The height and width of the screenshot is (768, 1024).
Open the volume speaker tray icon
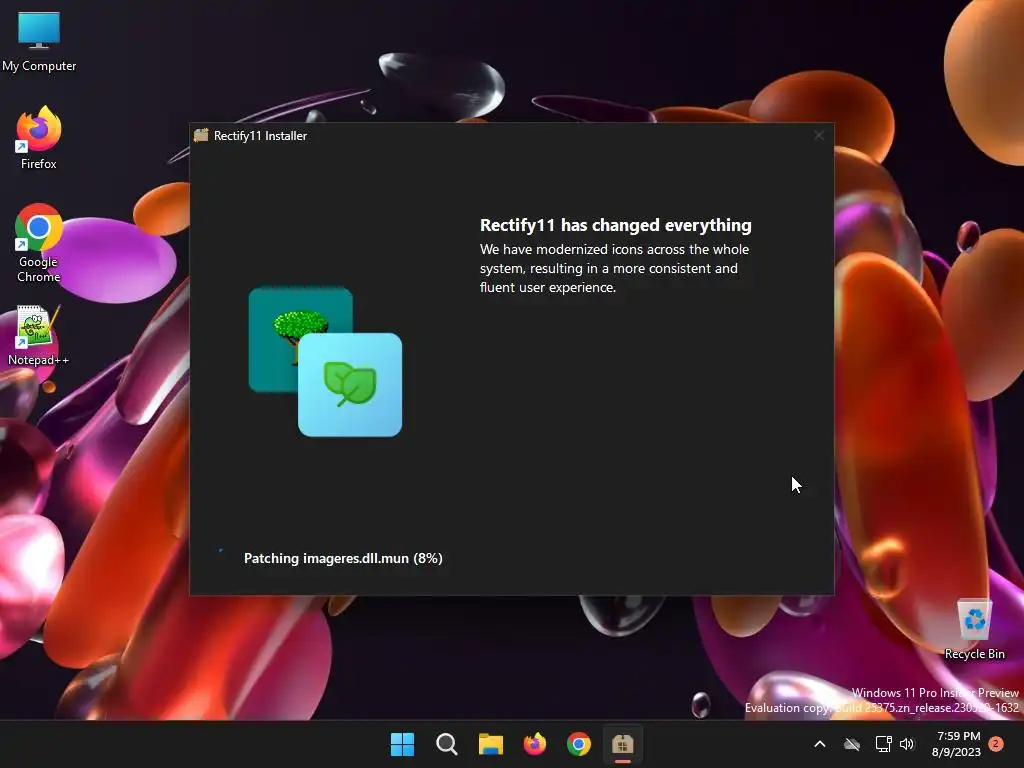tap(907, 744)
